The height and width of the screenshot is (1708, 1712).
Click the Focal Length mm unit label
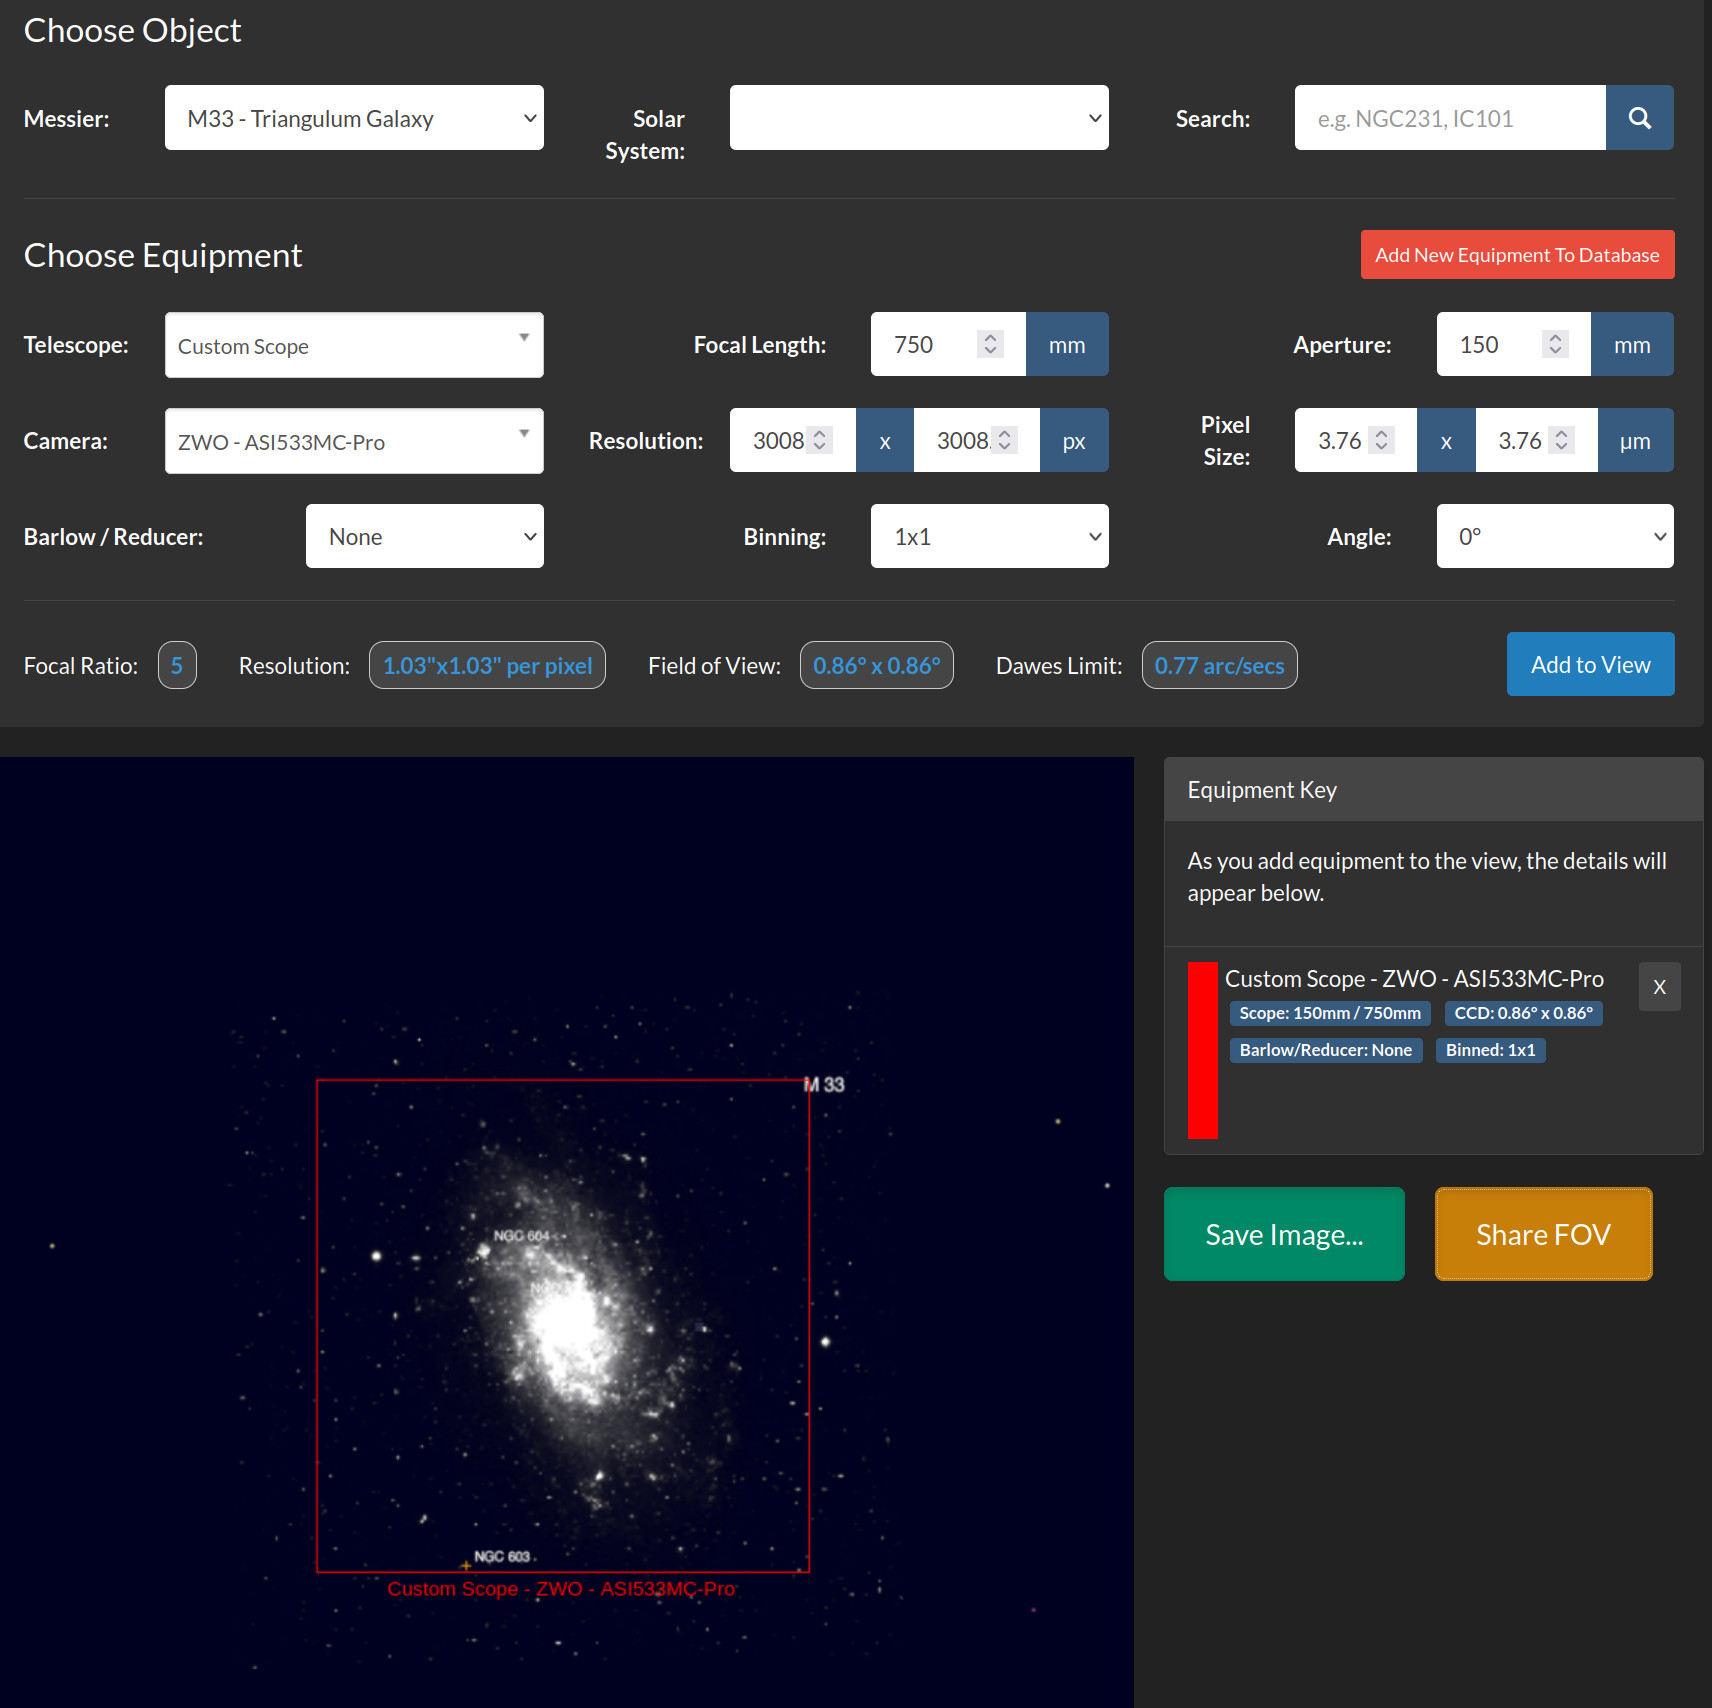(x=1067, y=344)
